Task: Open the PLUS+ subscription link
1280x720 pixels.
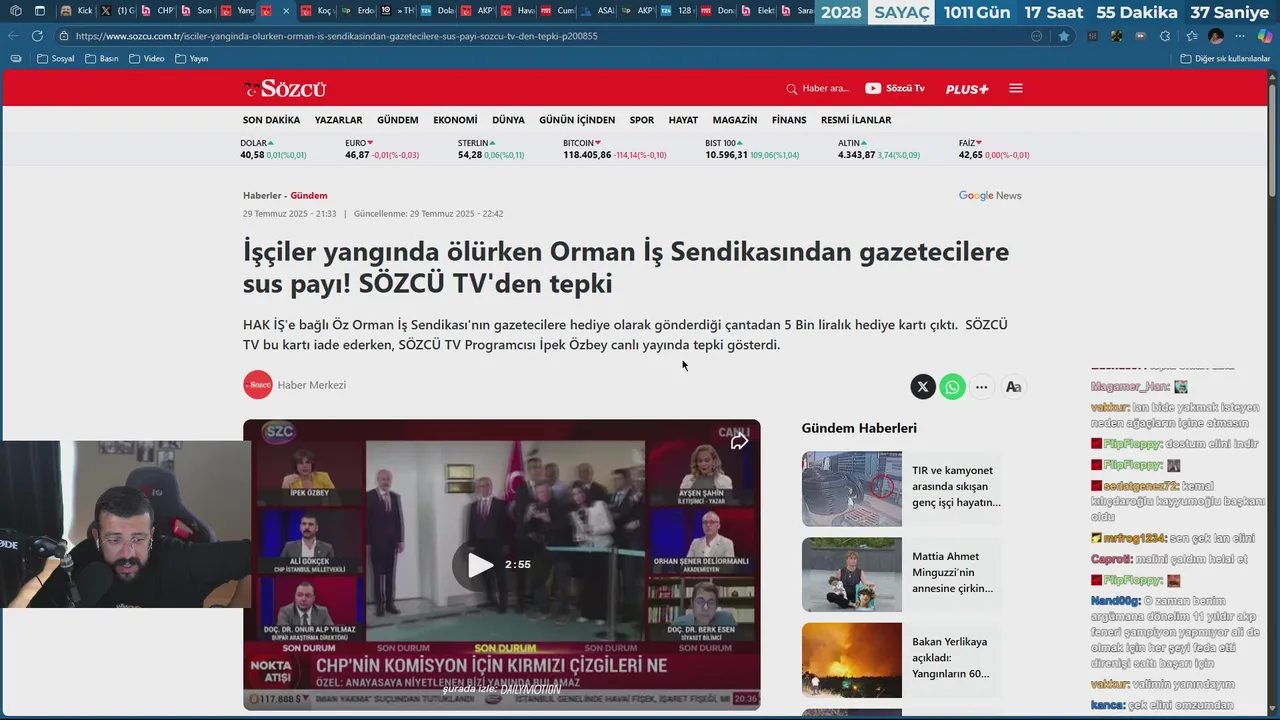Action: point(967,89)
